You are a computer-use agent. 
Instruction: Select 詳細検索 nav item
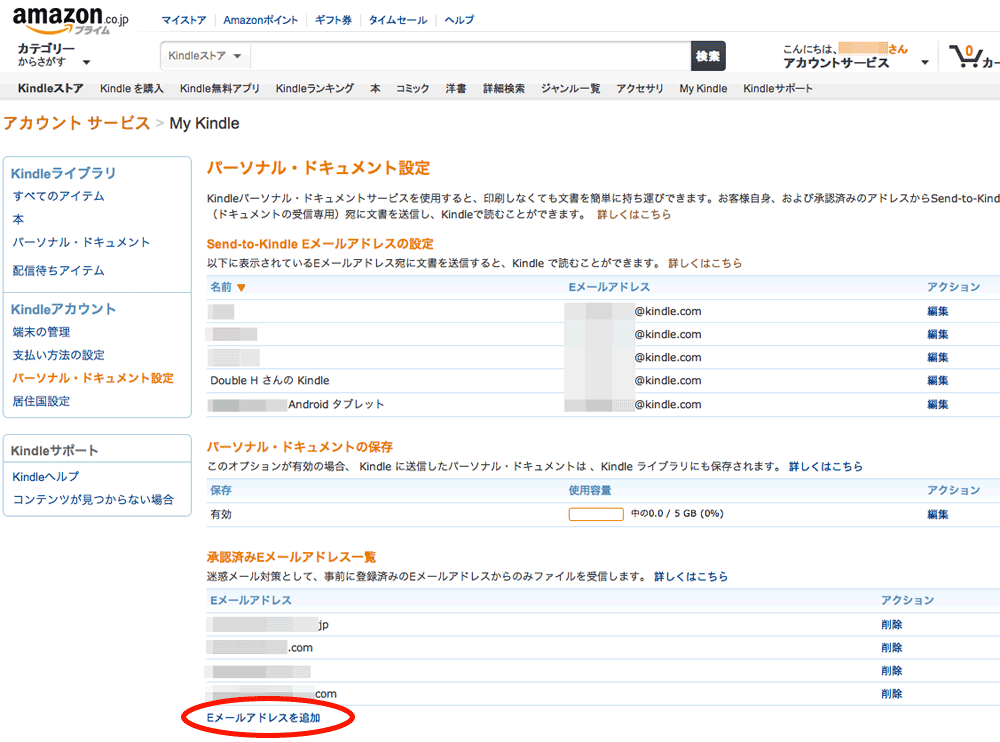tap(504, 89)
